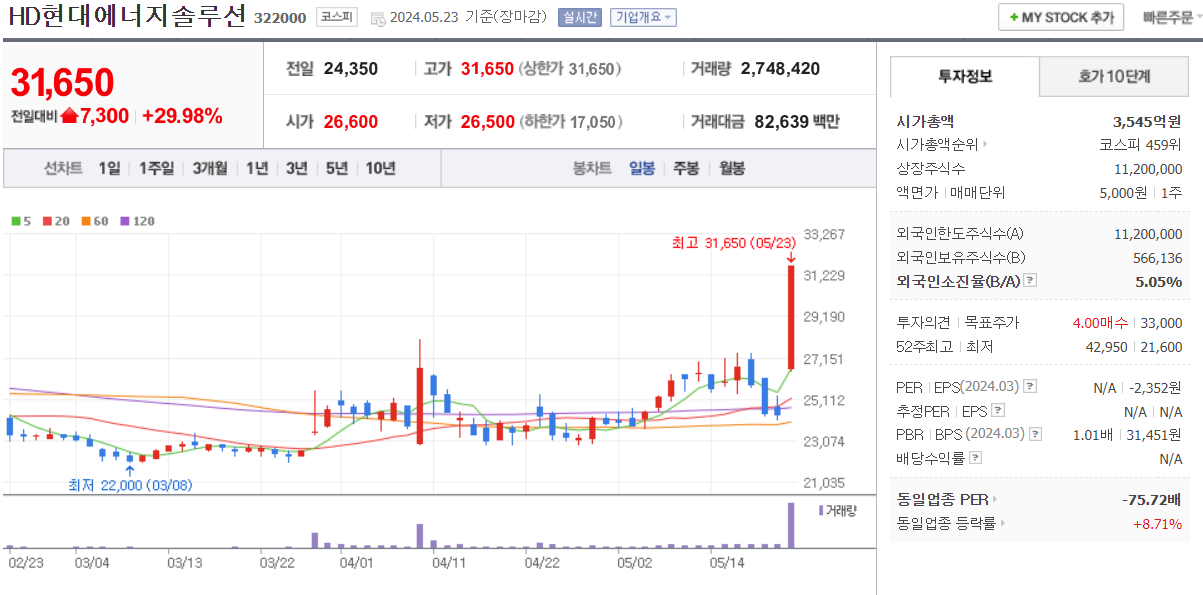This screenshot has width=1203, height=595.
Task: Click the red up-arrow beside 7,300
Action: tap(69, 116)
